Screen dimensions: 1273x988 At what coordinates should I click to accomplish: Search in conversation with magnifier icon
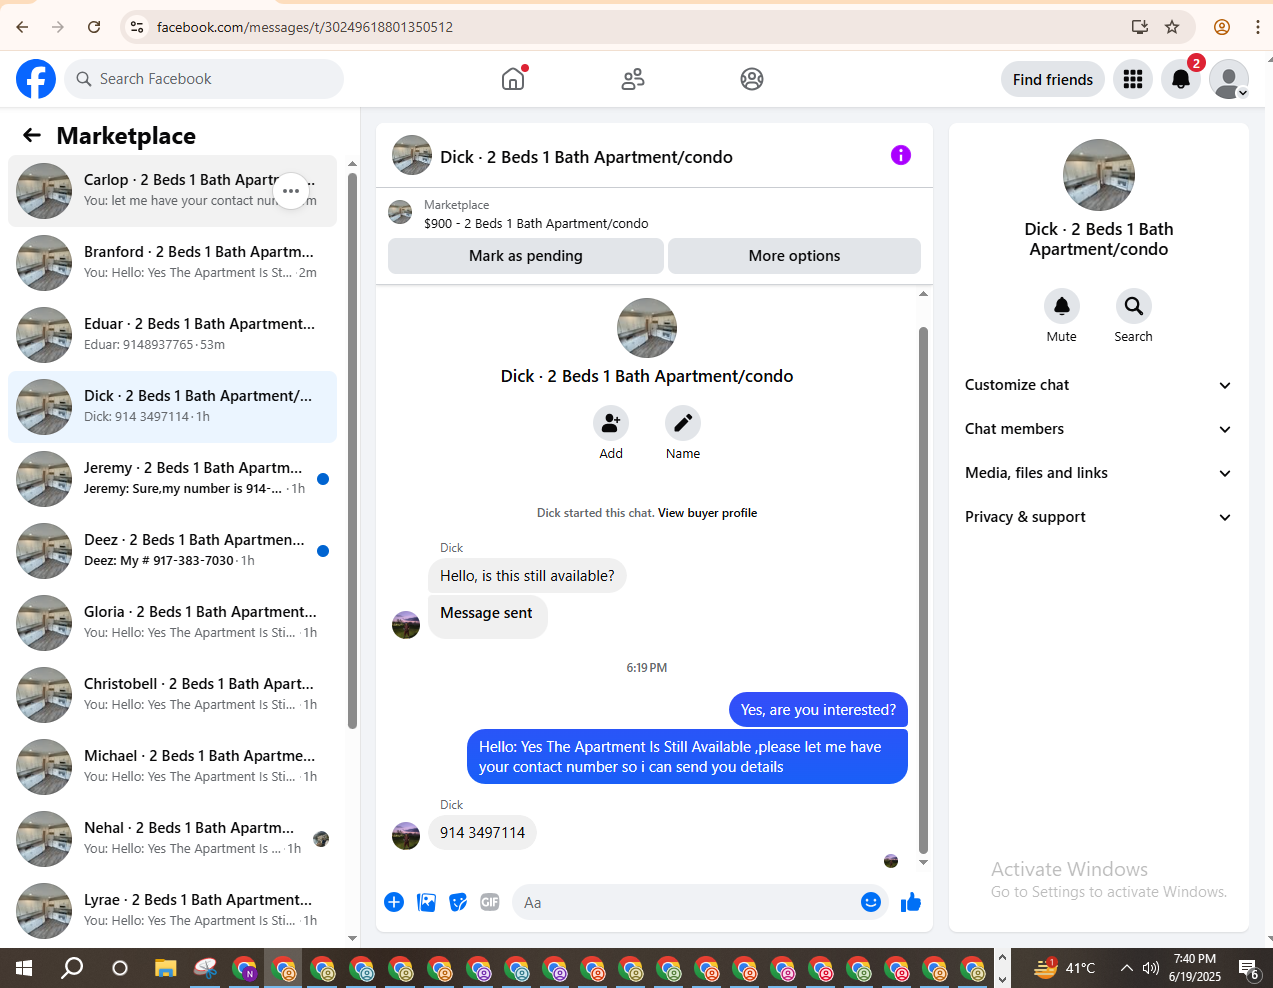[x=1134, y=306]
